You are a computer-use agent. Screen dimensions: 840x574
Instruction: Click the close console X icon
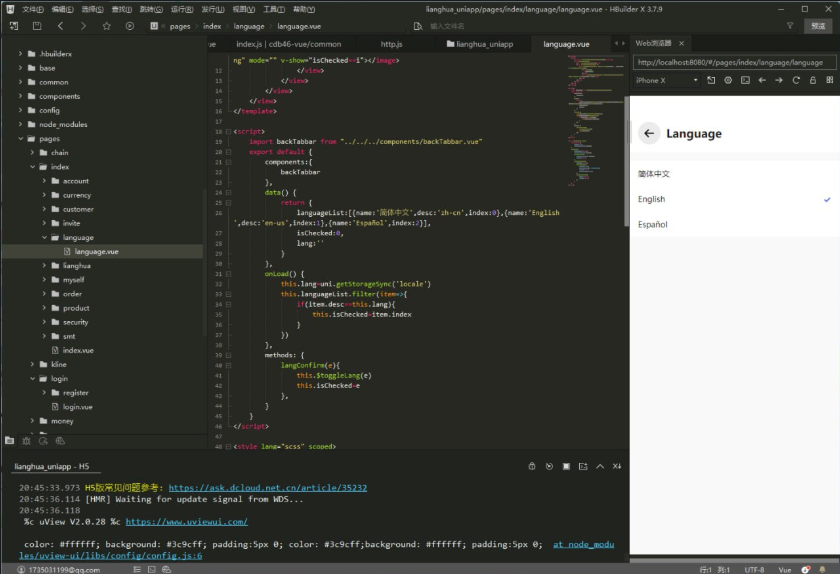(617, 466)
